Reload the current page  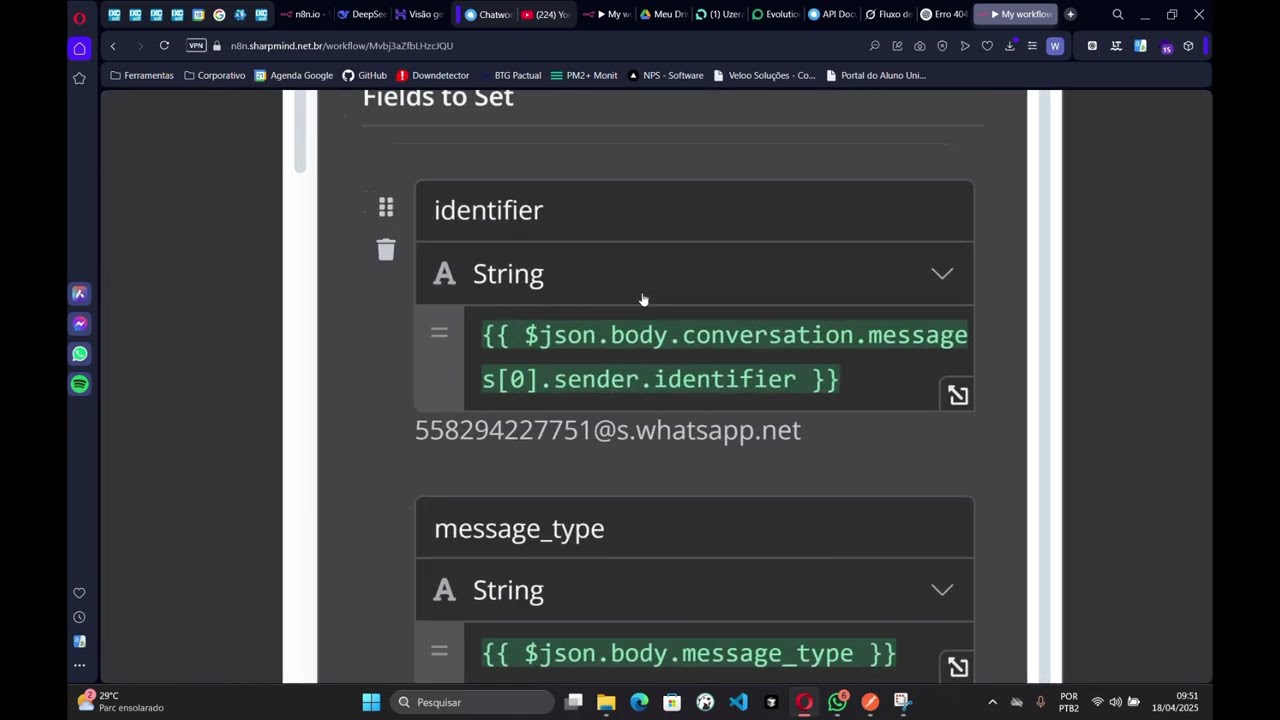[x=164, y=46]
